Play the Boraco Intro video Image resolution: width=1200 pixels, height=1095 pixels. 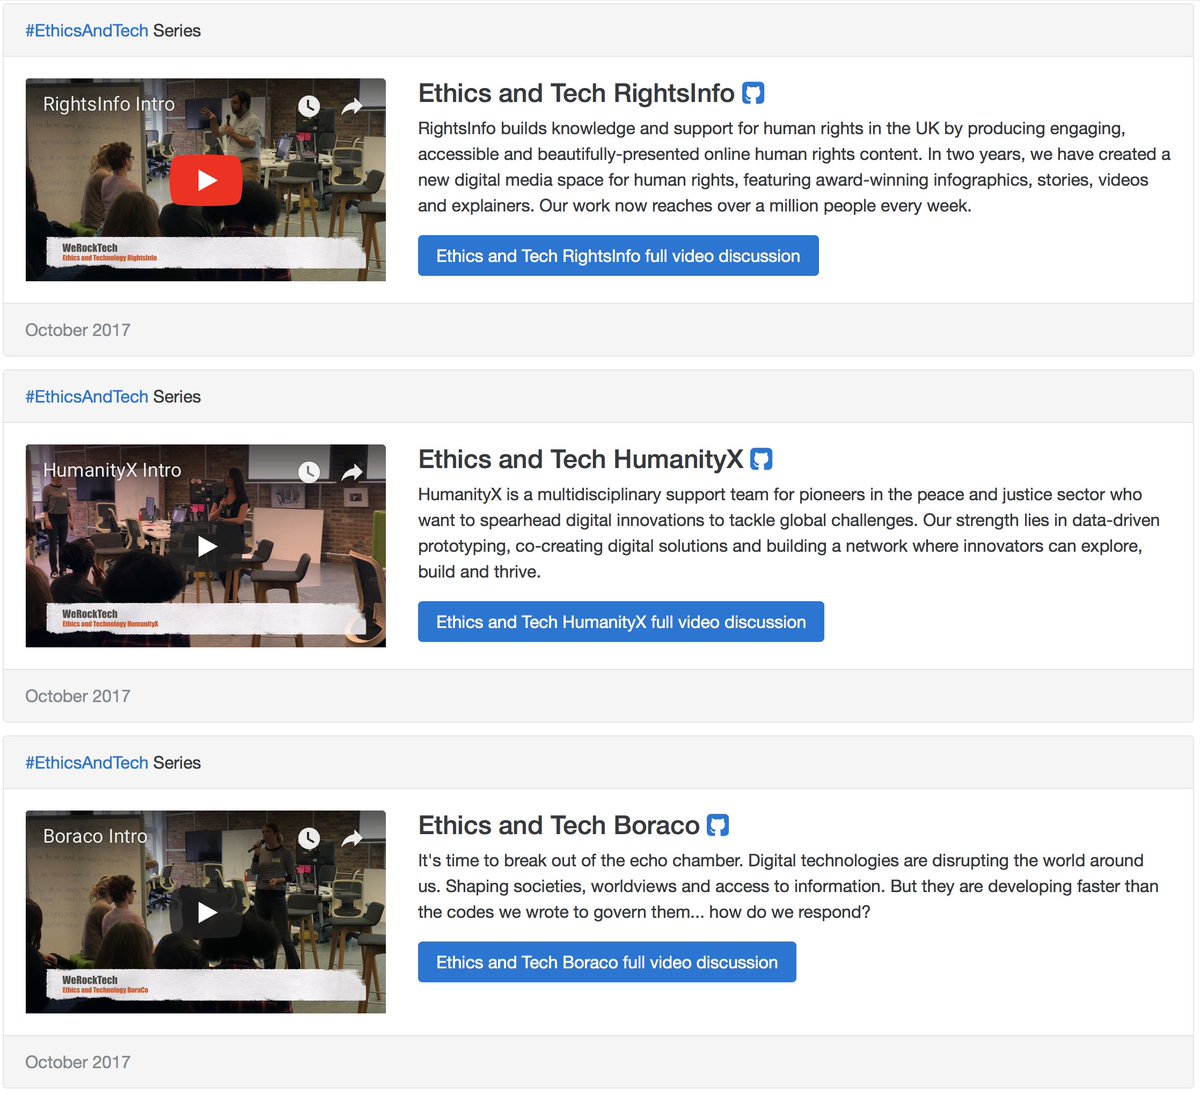(206, 912)
